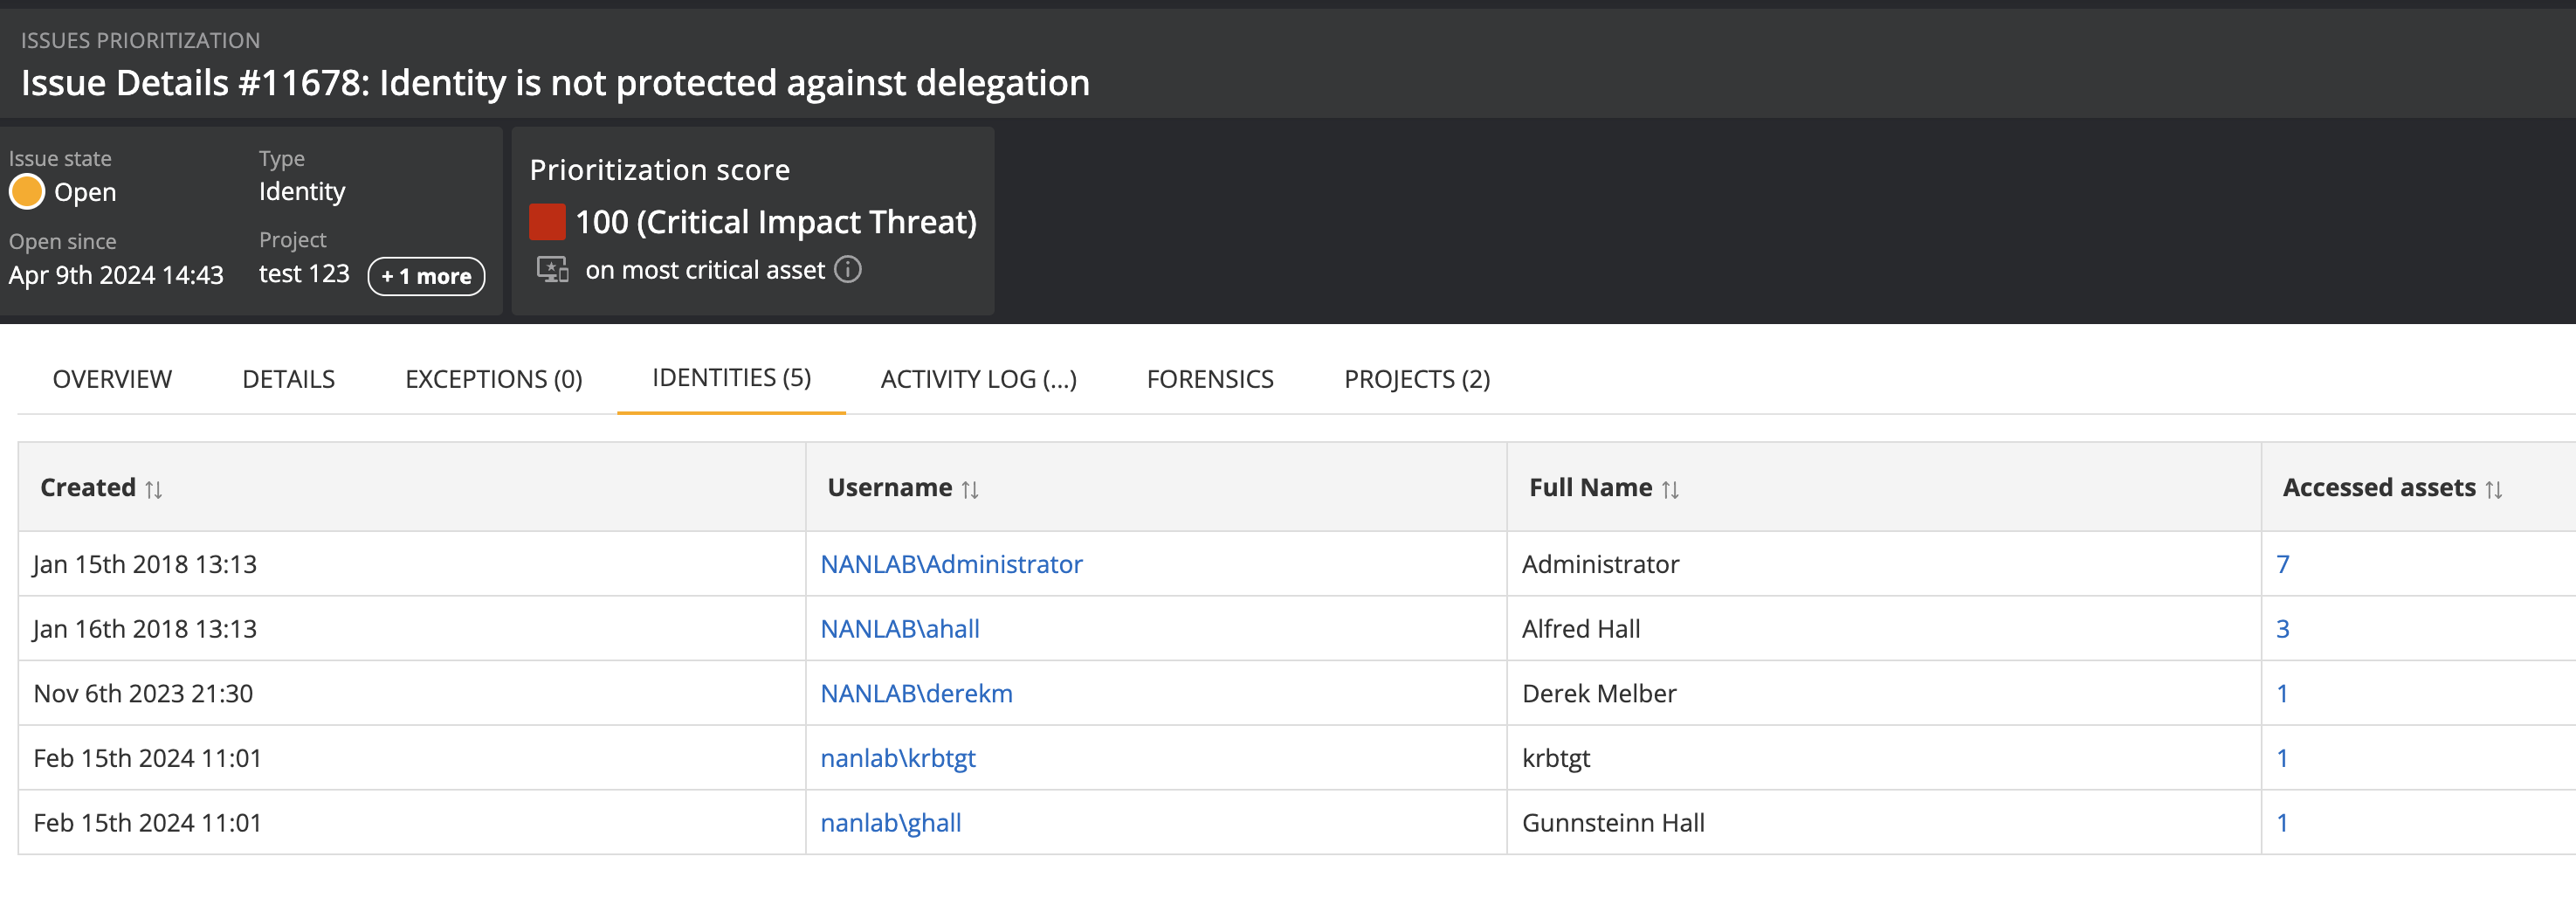This screenshot has height=905, width=2576.
Task: Click the orange Open issue state indicator
Action: 27,192
